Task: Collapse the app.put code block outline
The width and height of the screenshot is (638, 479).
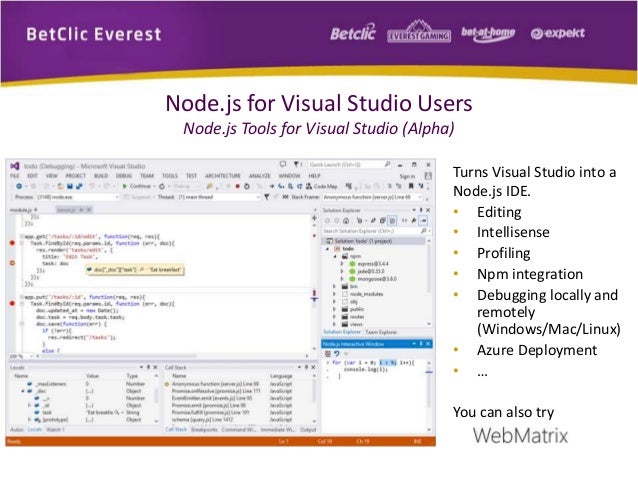Action: pos(22,297)
